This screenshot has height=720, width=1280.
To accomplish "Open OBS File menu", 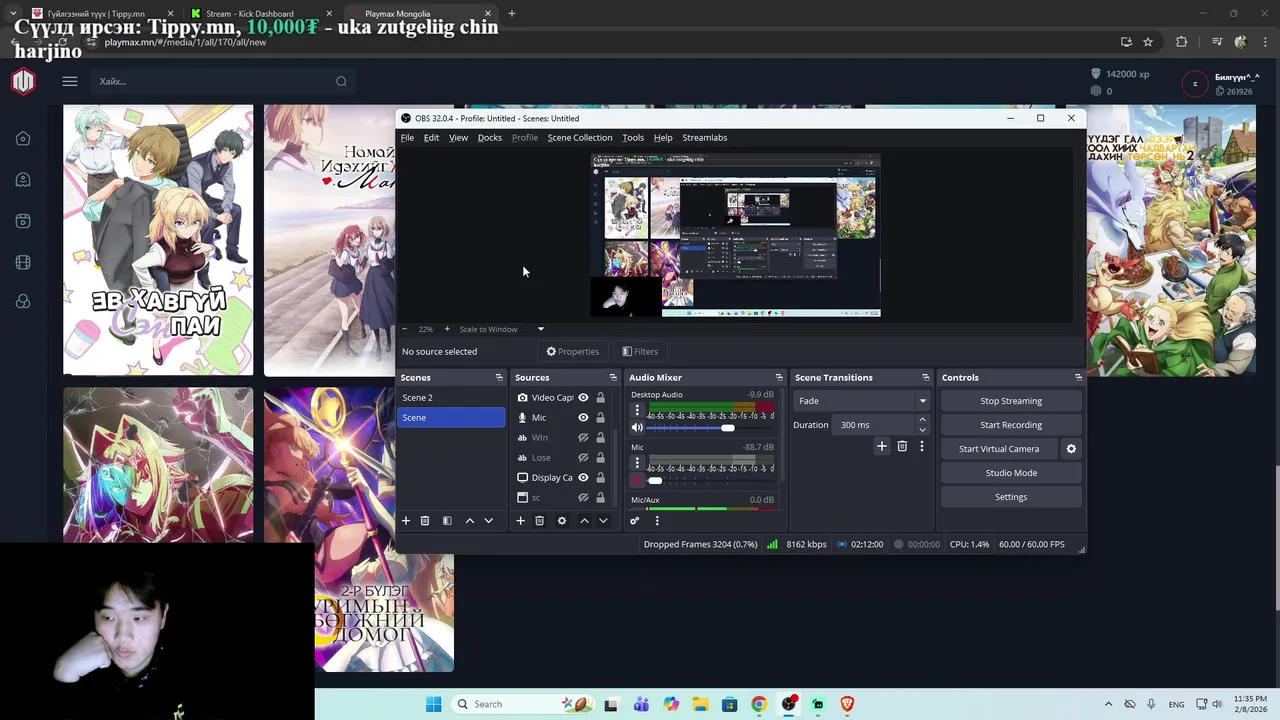I will [x=407, y=138].
